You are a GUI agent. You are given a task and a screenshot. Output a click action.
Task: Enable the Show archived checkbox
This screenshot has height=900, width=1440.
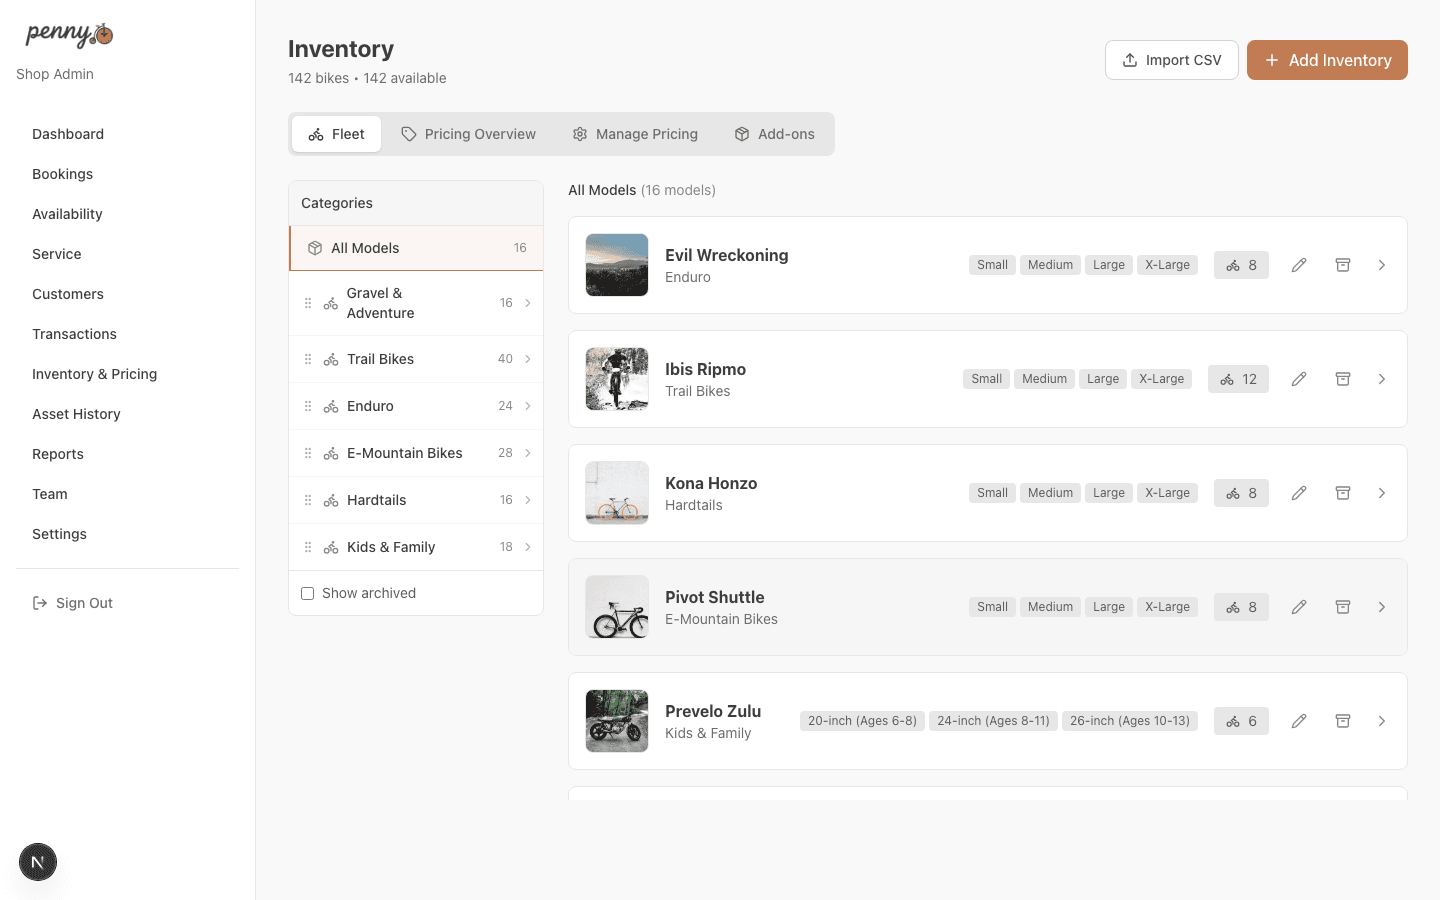[307, 593]
